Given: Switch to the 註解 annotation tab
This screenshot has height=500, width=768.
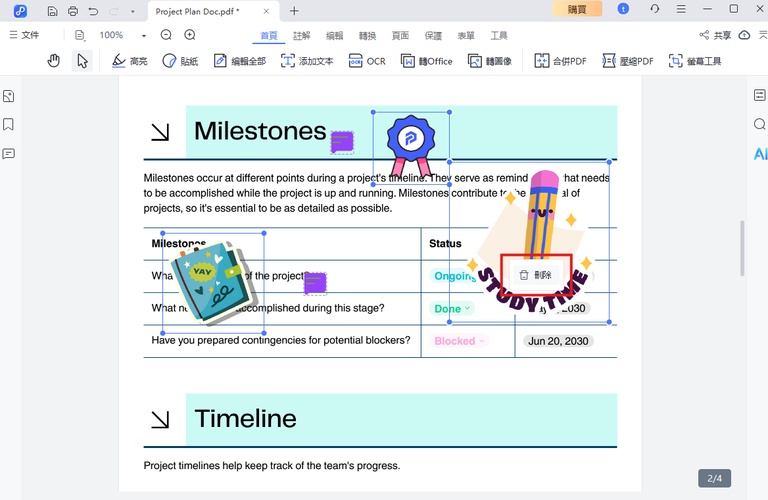Looking at the screenshot, I should click(301, 35).
